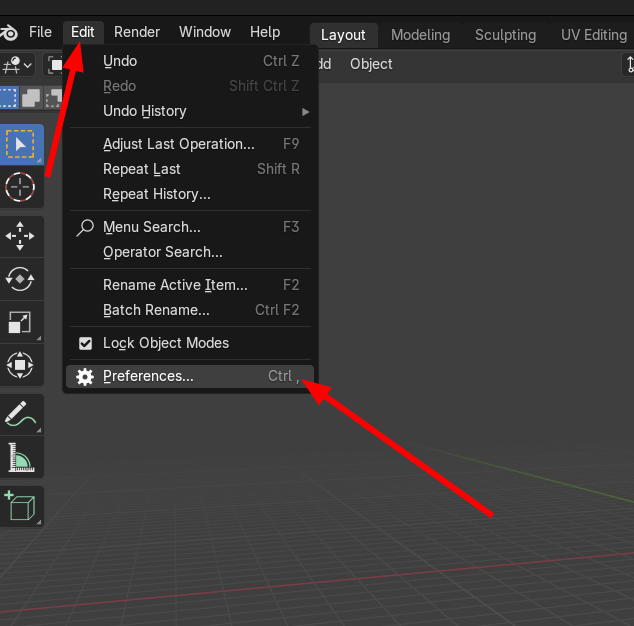Select the Select Box tool
The image size is (634, 626).
[x=21, y=144]
